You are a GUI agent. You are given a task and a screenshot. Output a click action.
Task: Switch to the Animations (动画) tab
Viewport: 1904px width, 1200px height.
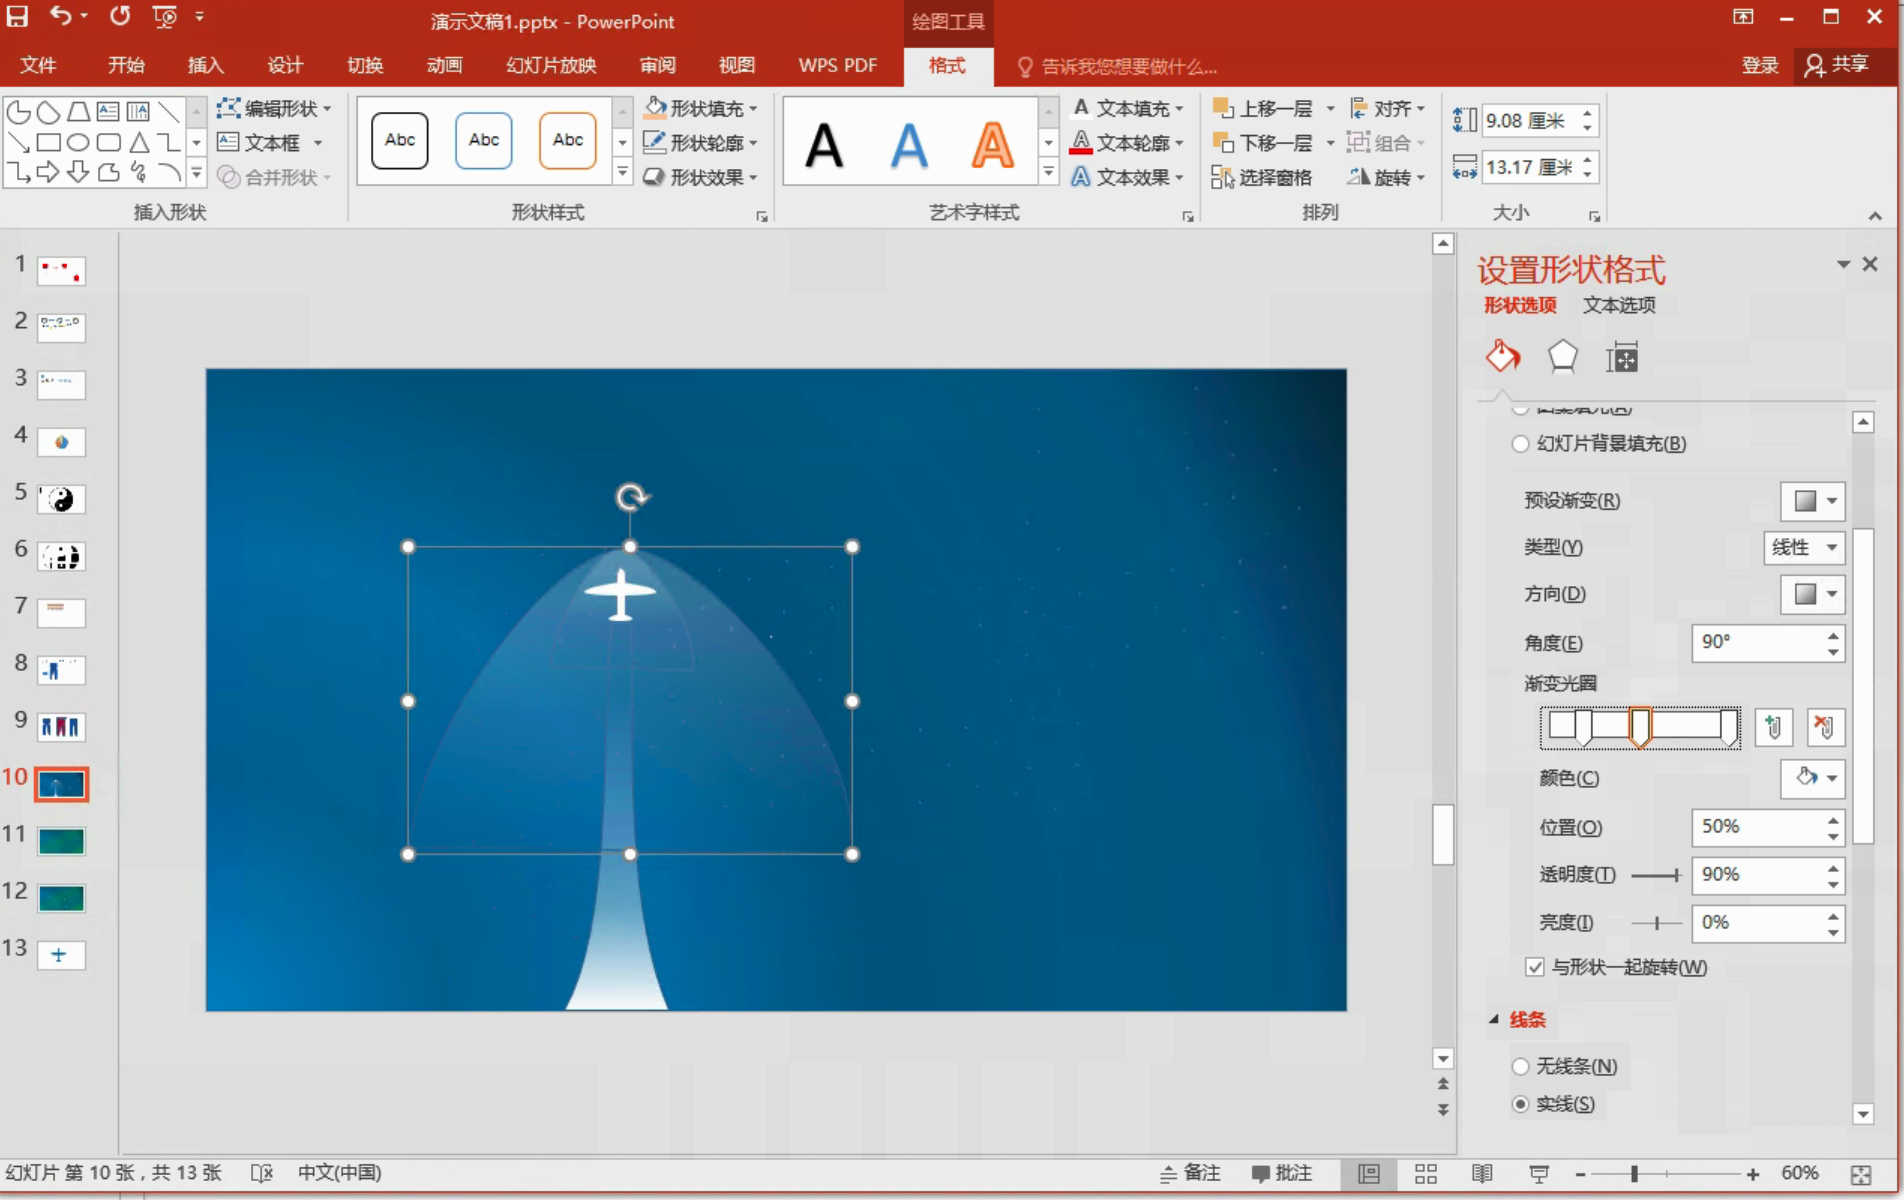click(x=444, y=65)
